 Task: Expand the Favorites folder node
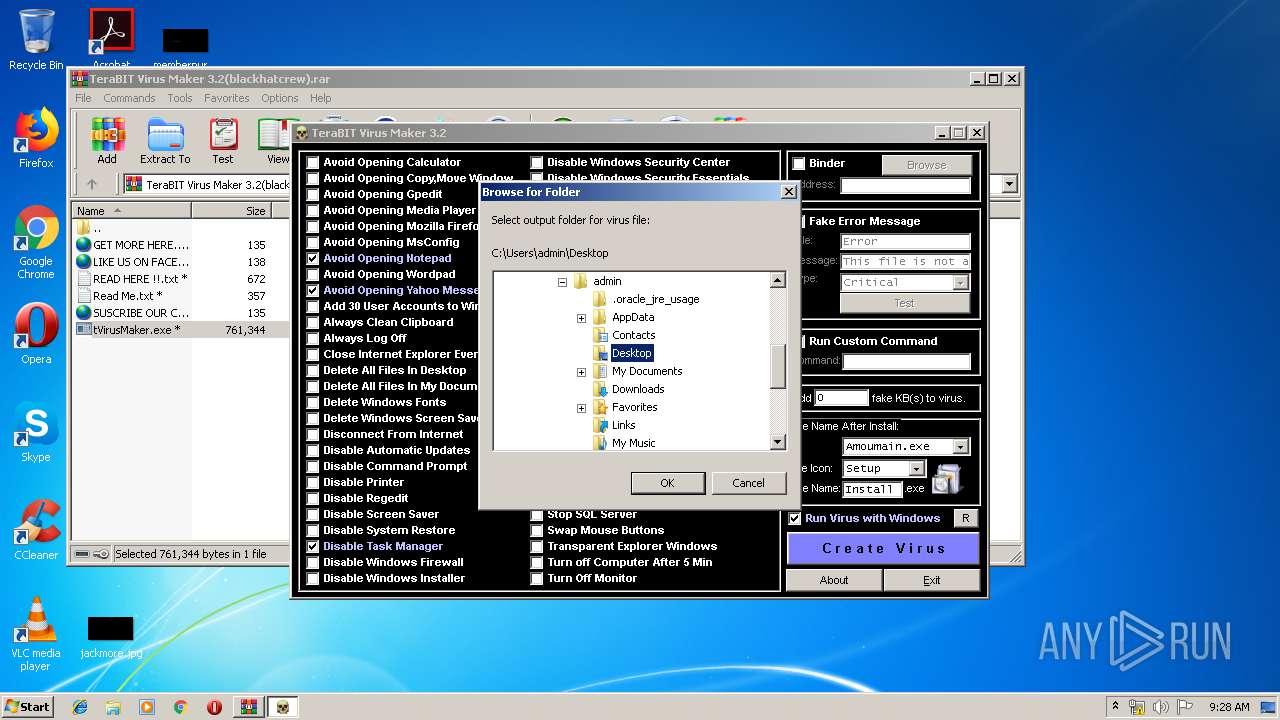pyautogui.click(x=582, y=408)
